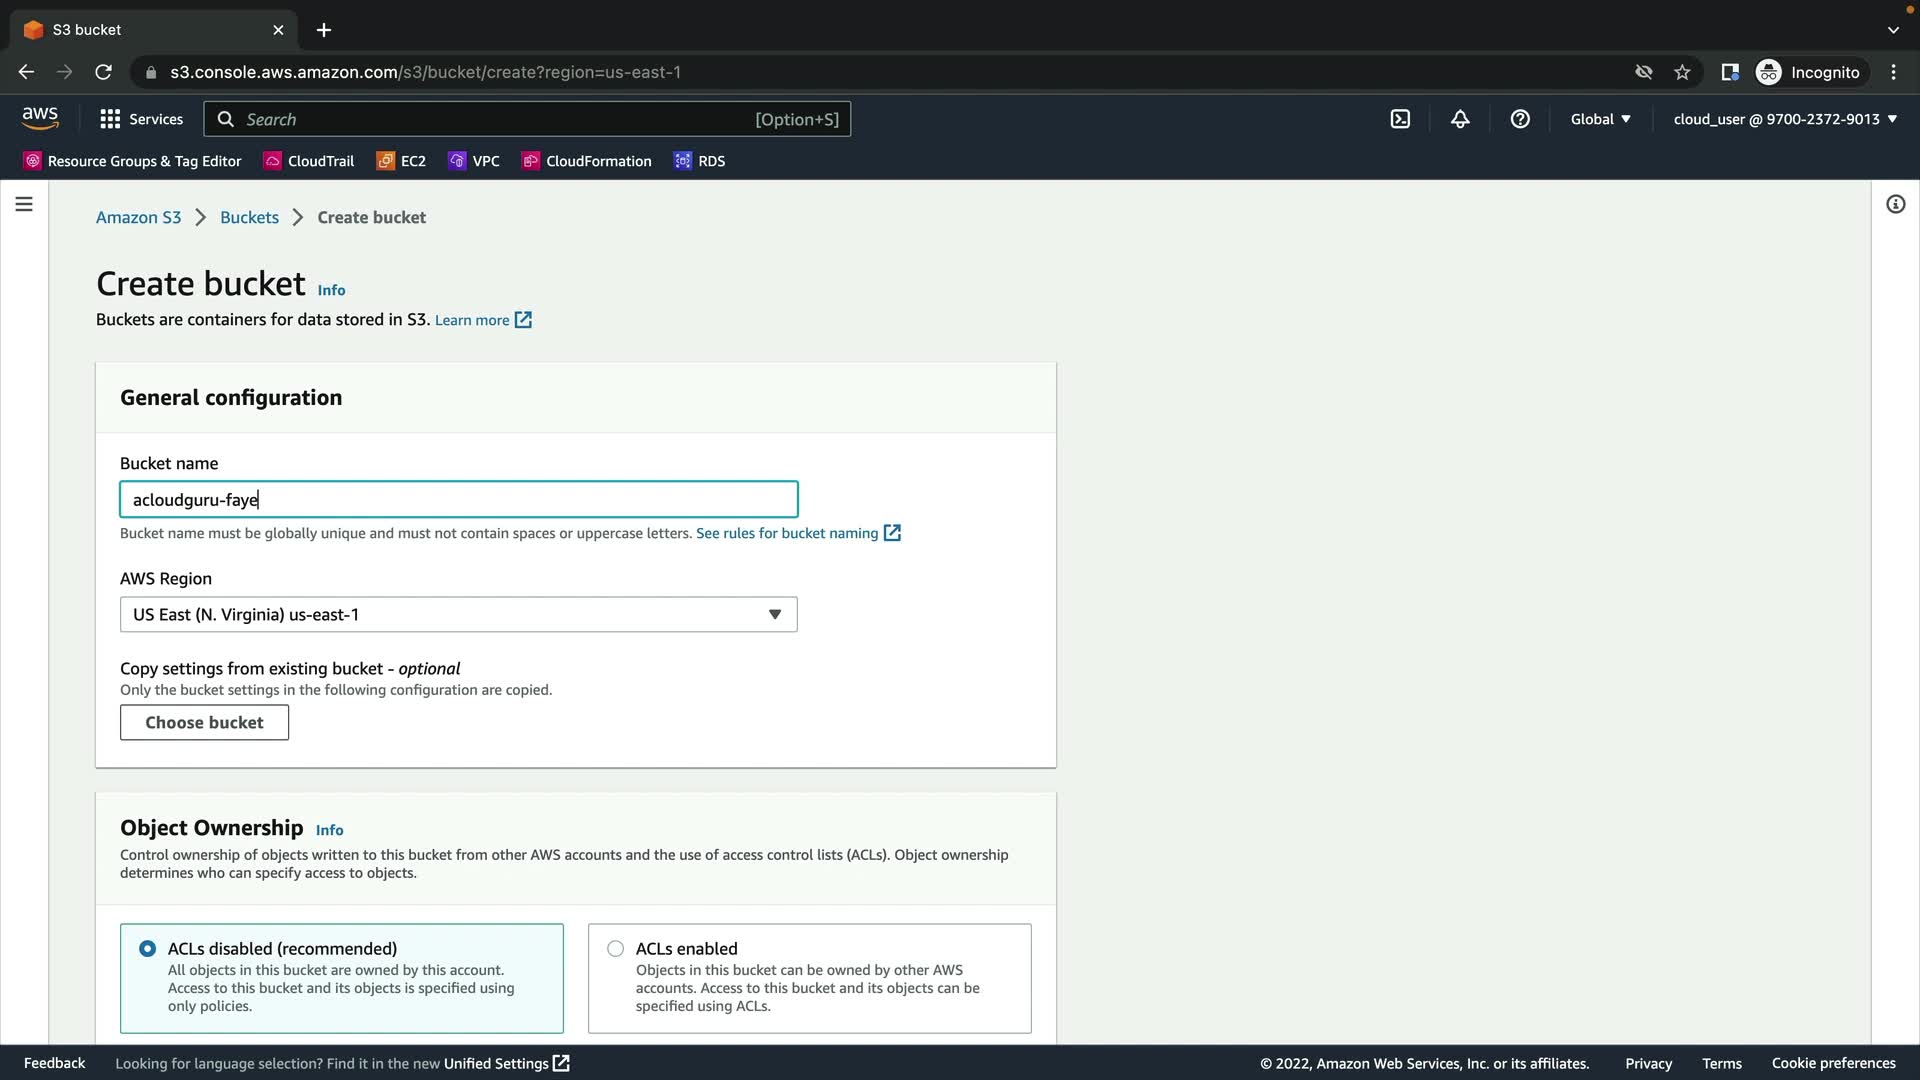Click the help question mark icon
This screenshot has width=1920, height=1080.
(1520, 119)
